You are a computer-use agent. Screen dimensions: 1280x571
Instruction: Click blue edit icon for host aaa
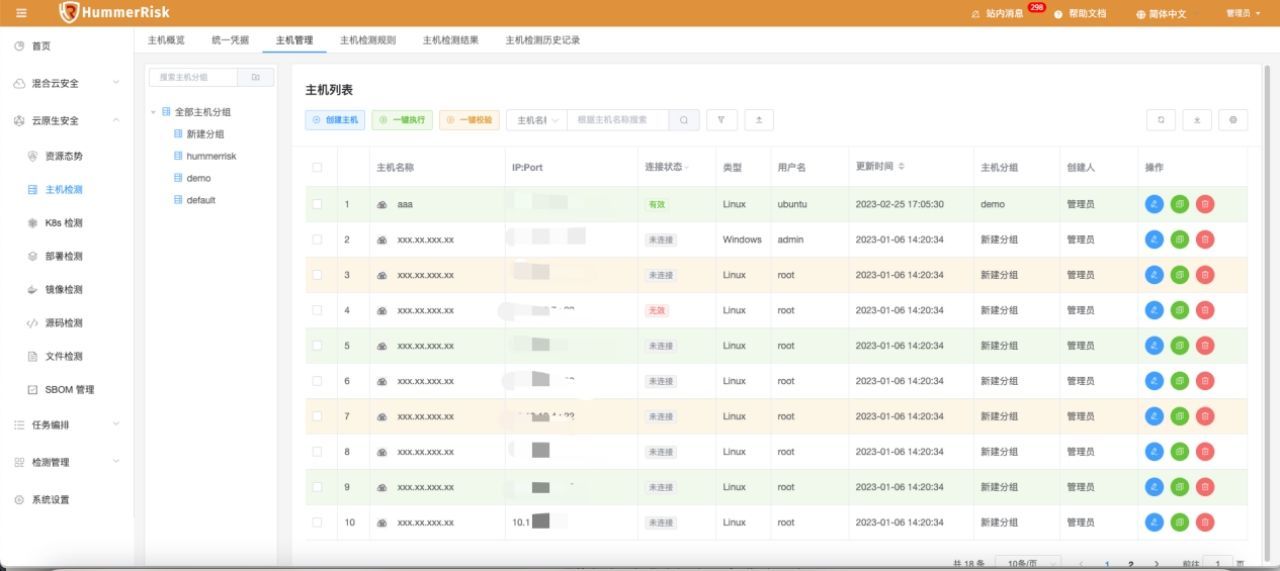click(1154, 204)
